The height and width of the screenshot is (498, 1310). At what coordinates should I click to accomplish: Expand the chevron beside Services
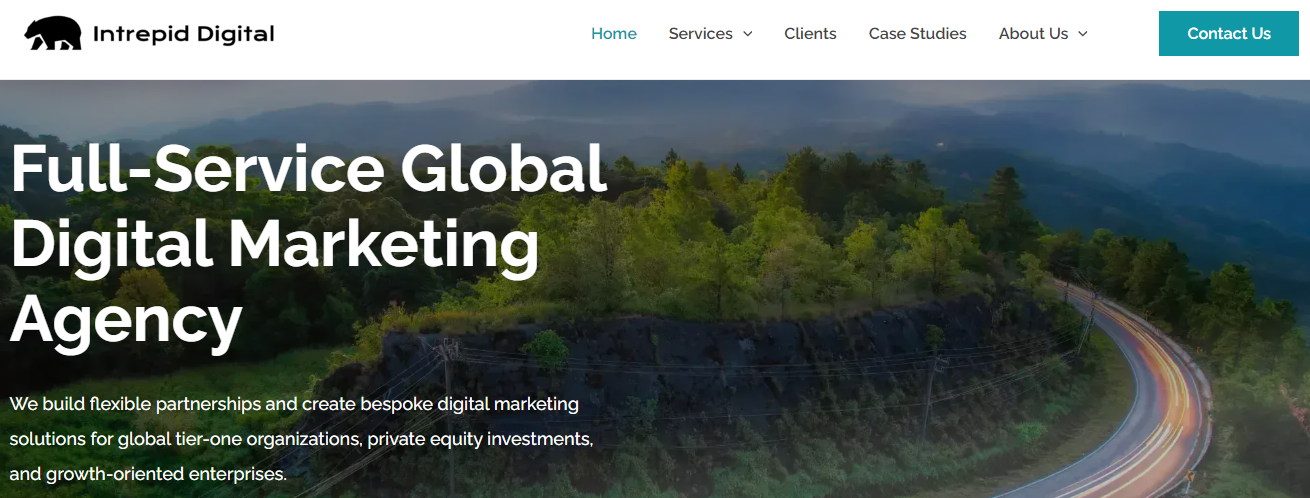[x=747, y=34]
